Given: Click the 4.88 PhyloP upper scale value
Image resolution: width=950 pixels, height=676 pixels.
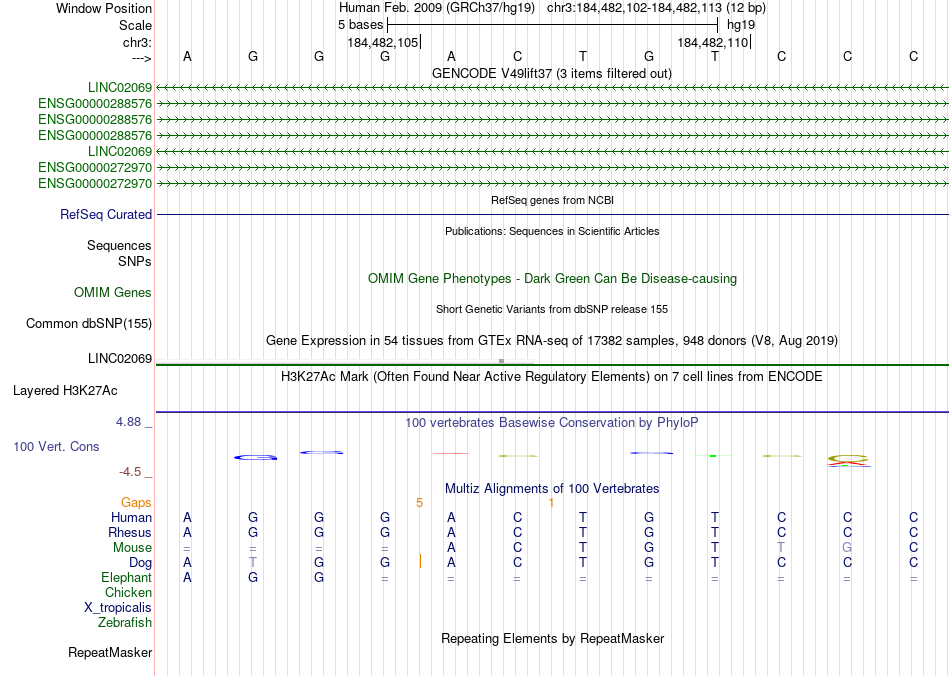Looking at the screenshot, I should 128,422.
